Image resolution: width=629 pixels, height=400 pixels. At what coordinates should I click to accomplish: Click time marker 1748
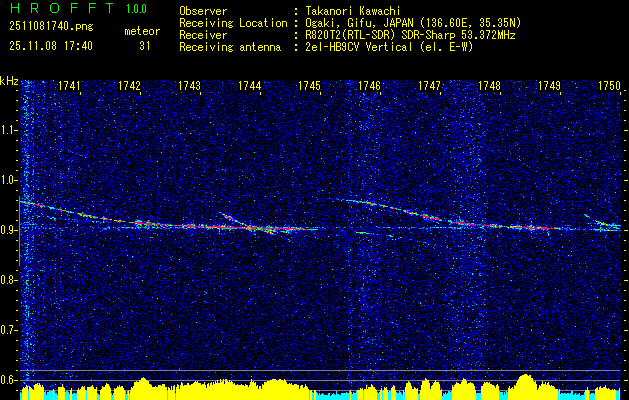click(489, 86)
